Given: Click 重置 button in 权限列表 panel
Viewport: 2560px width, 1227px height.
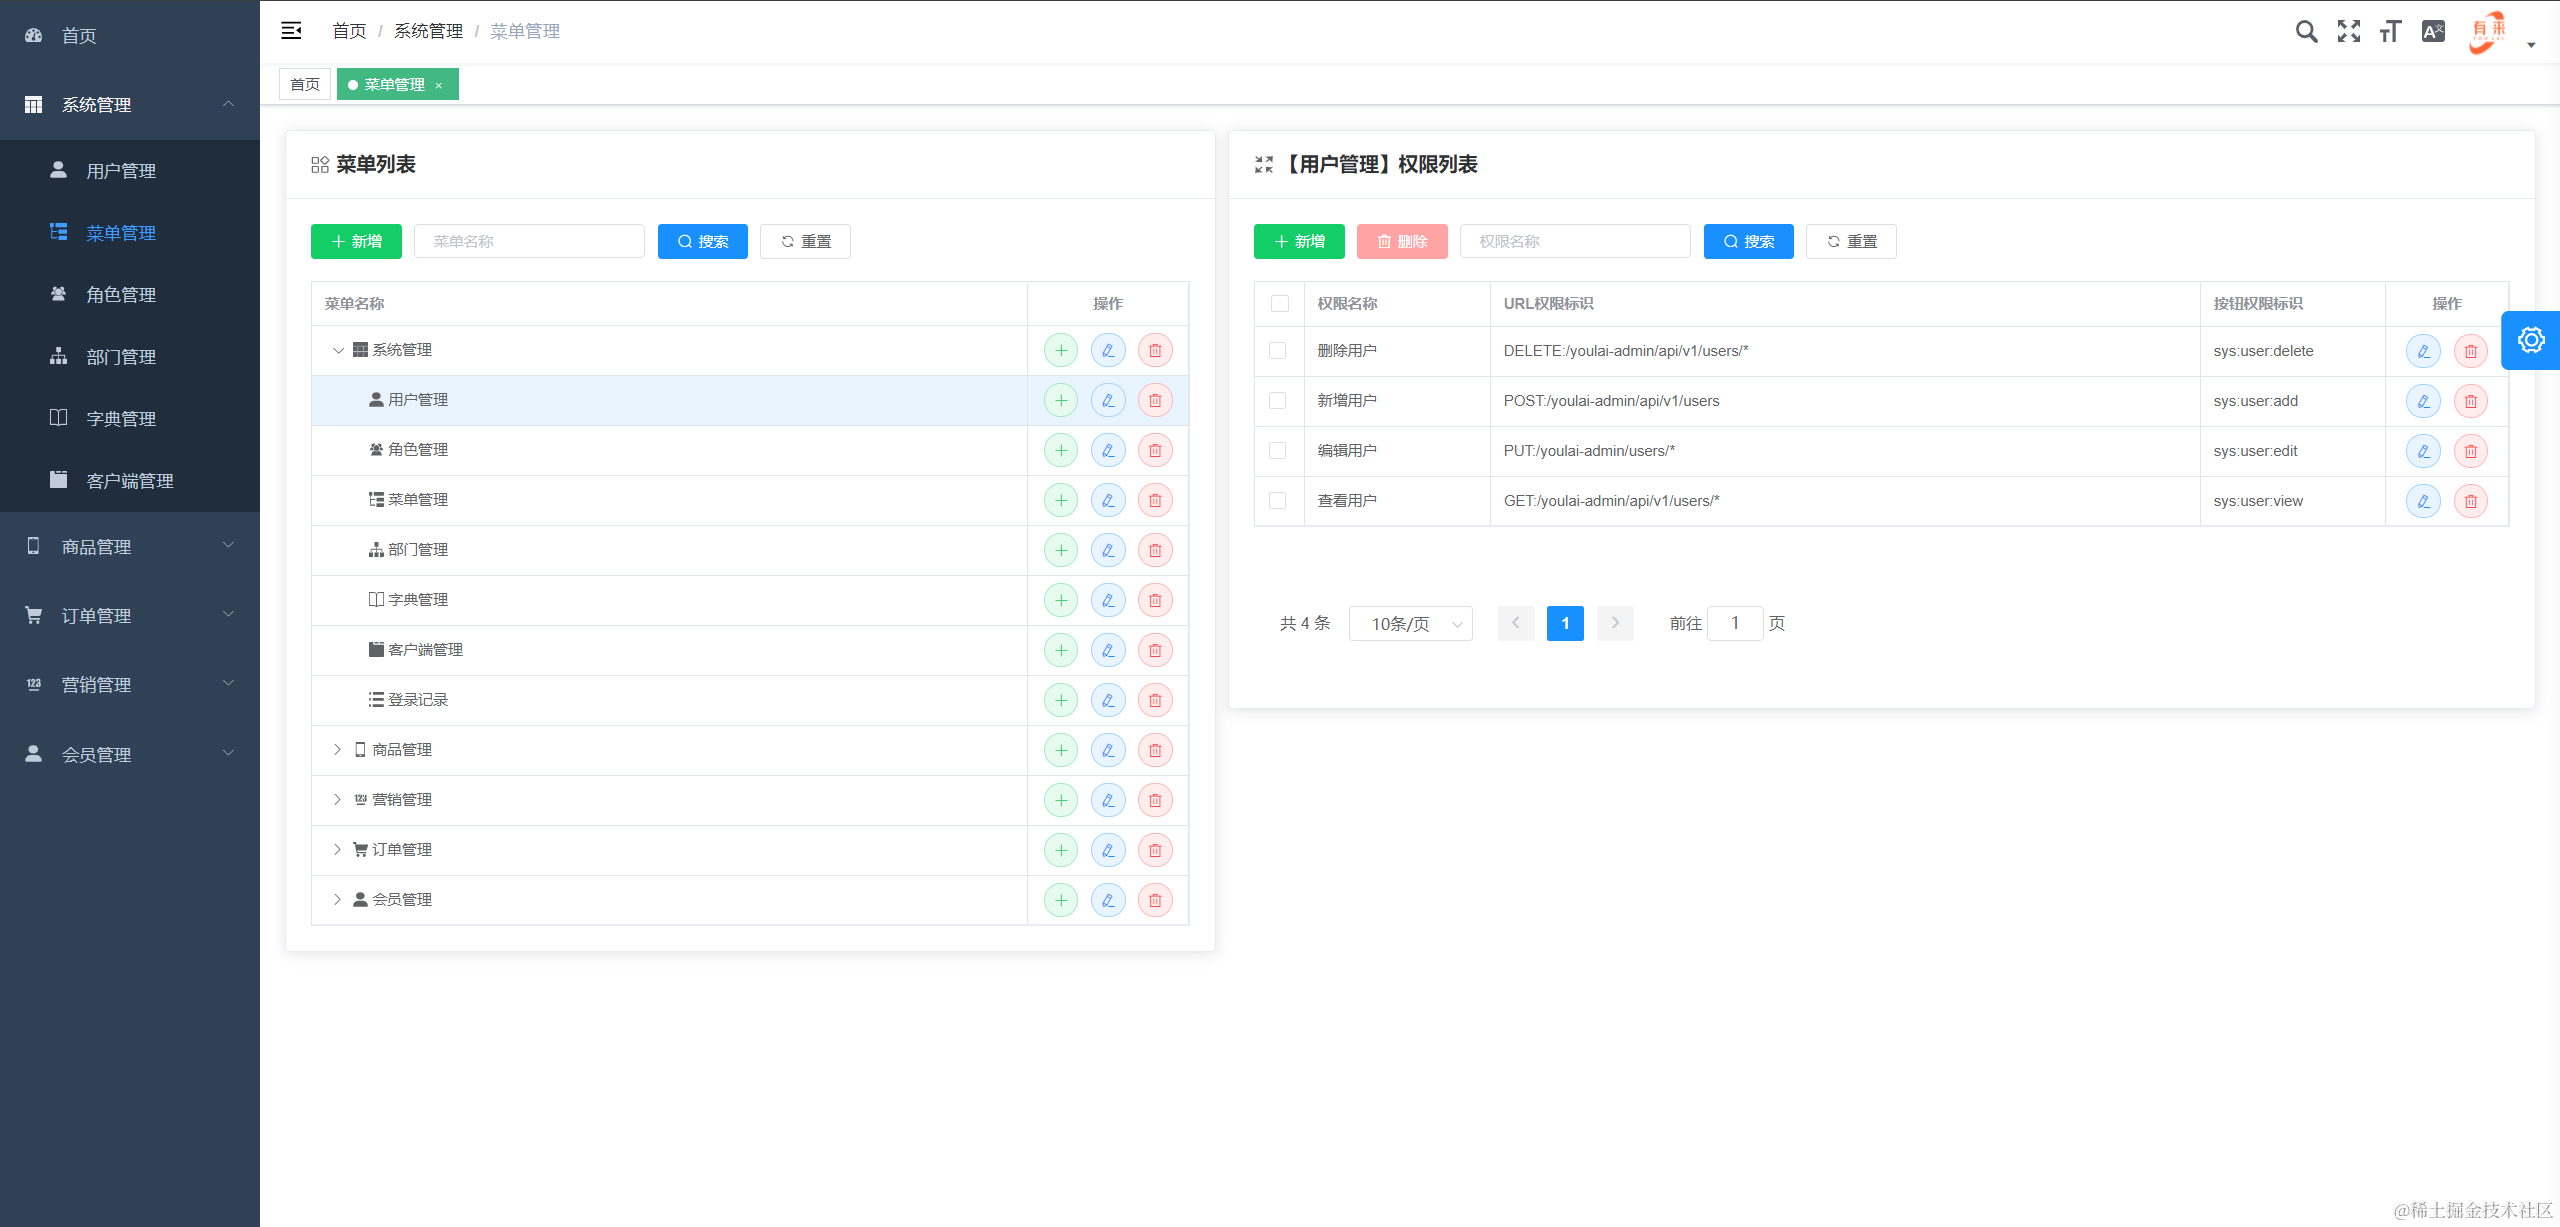Looking at the screenshot, I should (1851, 242).
